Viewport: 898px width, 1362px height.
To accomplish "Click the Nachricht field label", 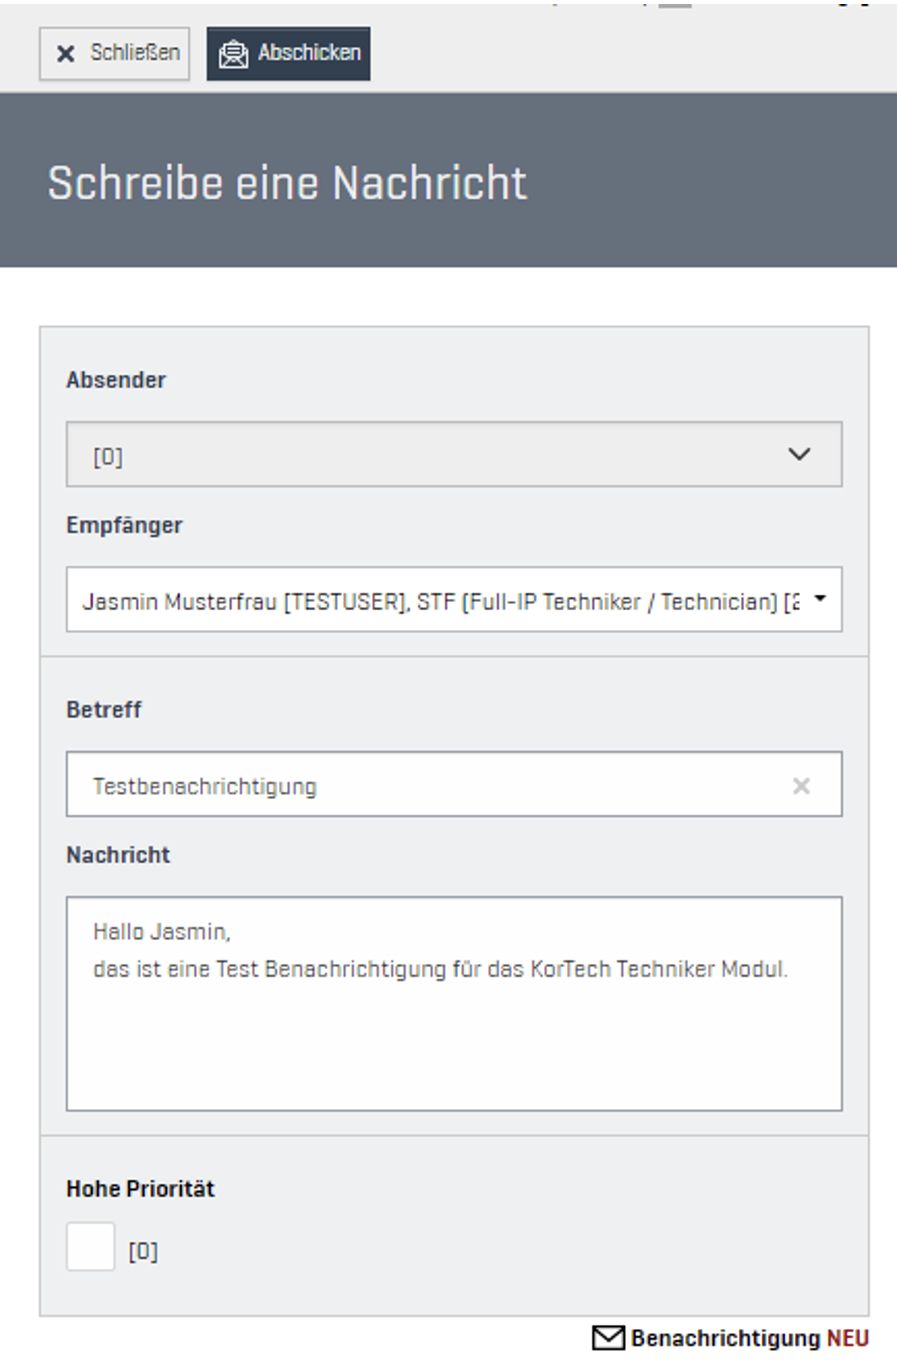I will point(118,855).
